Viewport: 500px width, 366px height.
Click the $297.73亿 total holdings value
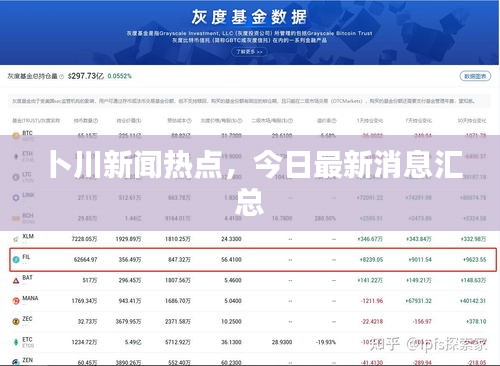86,76
